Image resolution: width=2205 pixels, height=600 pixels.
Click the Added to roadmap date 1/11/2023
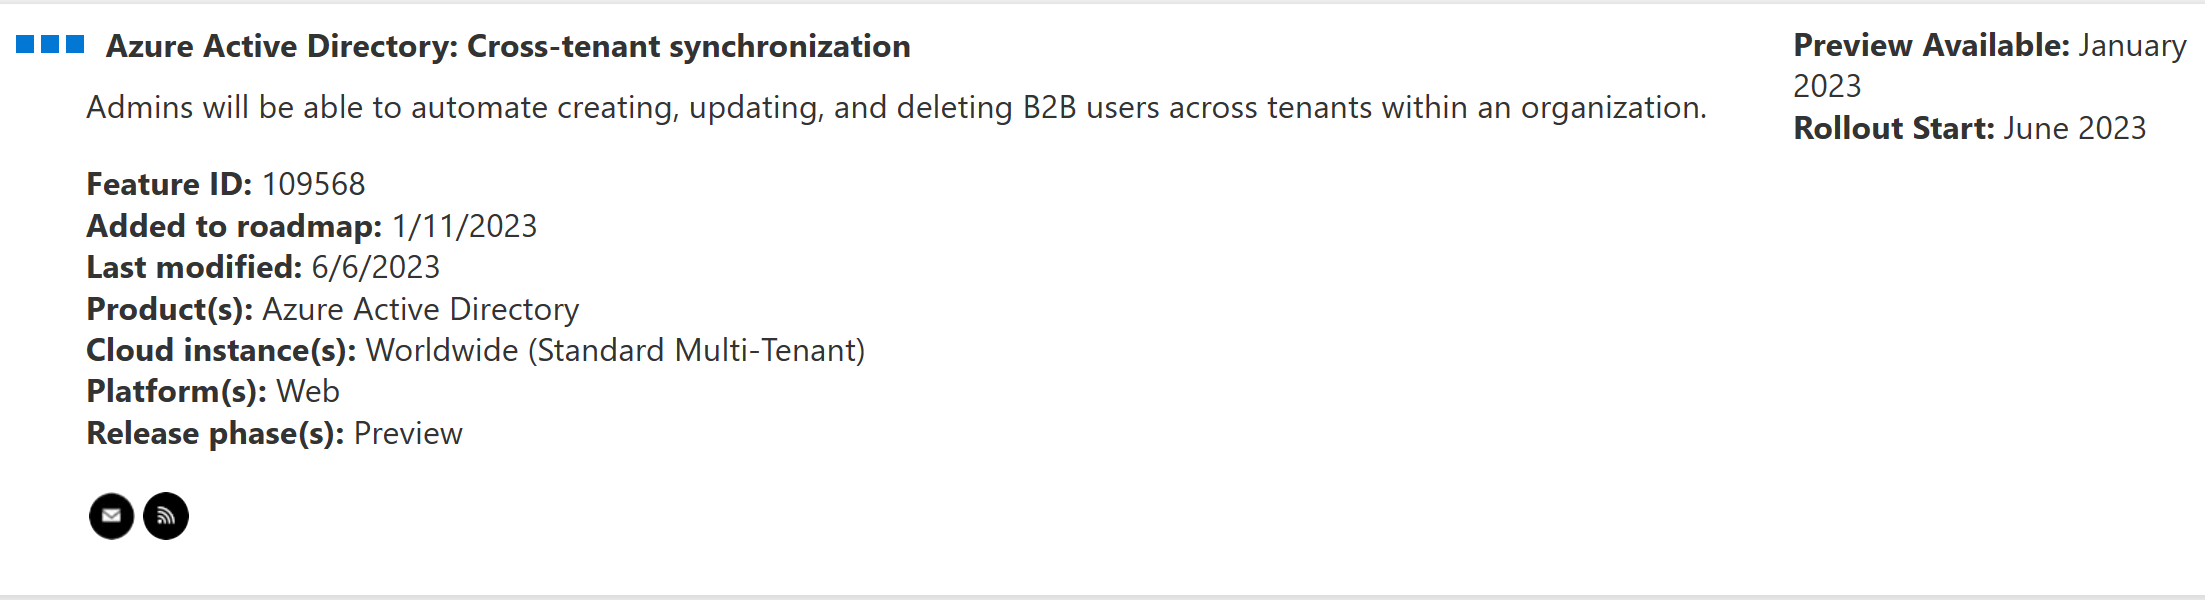[x=464, y=226]
